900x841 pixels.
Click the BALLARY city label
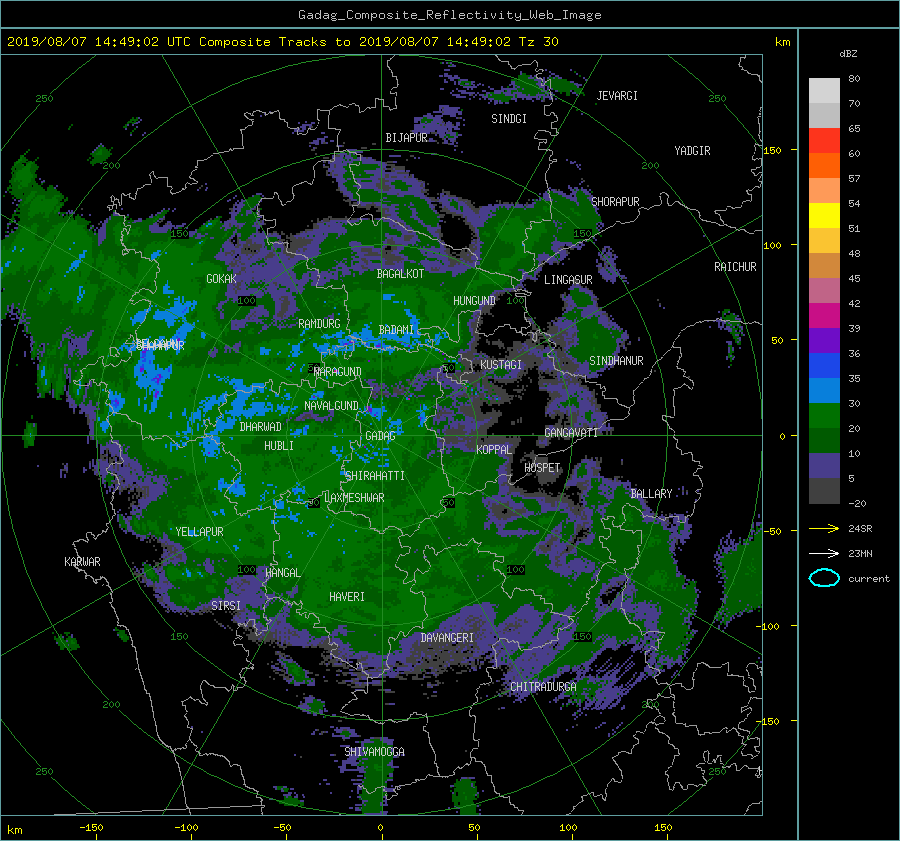point(651,494)
